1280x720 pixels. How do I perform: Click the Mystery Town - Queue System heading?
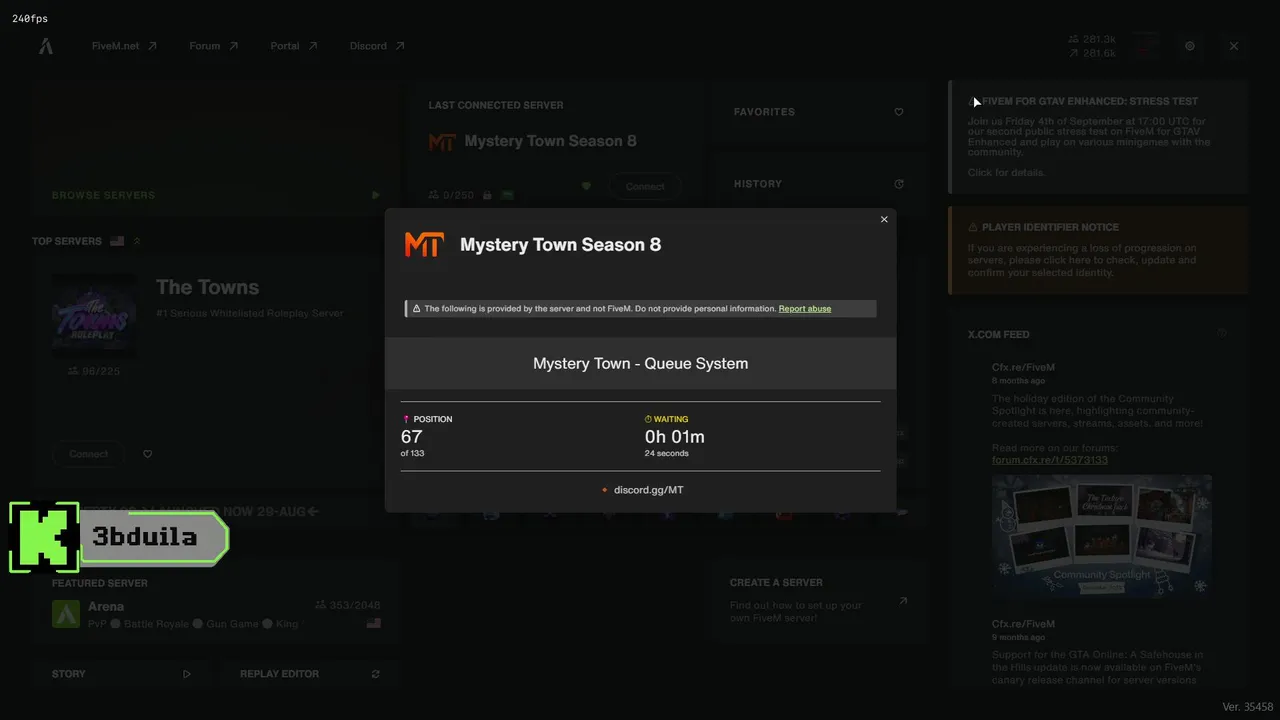tap(640, 364)
